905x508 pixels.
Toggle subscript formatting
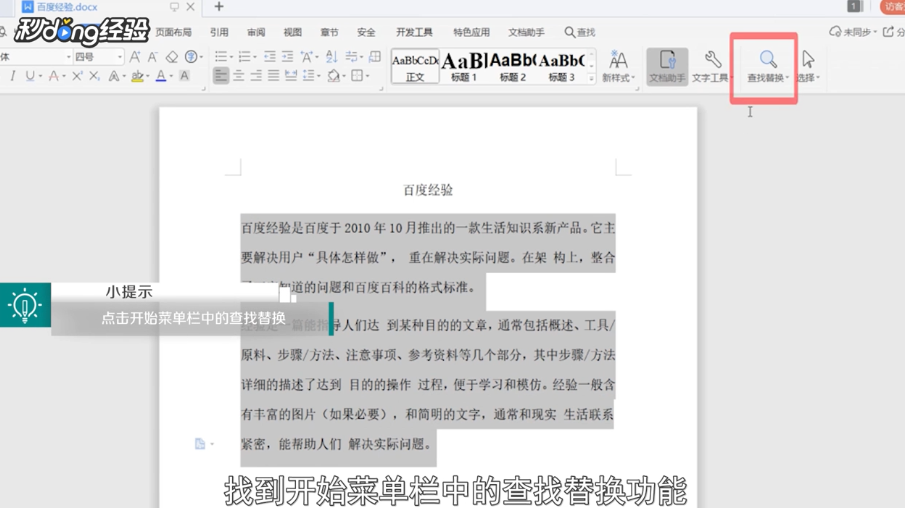(94, 76)
